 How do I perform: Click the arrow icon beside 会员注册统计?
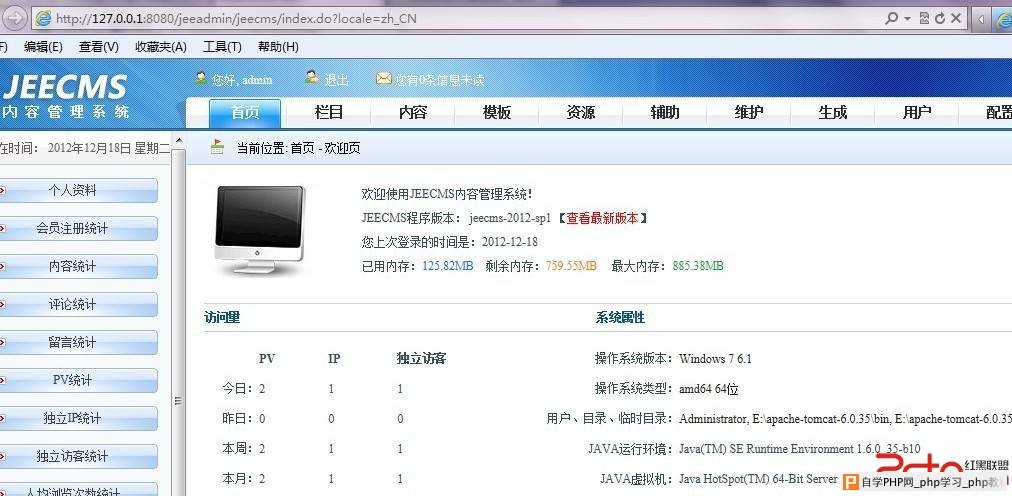pyautogui.click(x=3, y=228)
